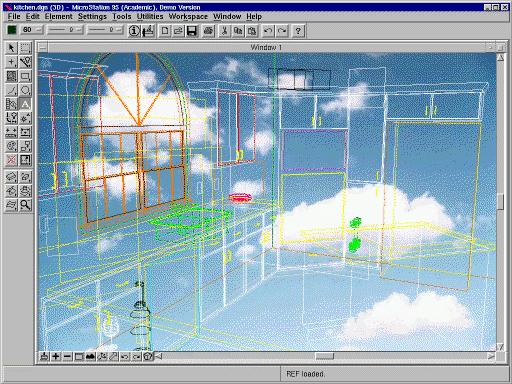This screenshot has height=384, width=512.
Task: Click the Update View paintbrush button
Action: click(x=44, y=357)
